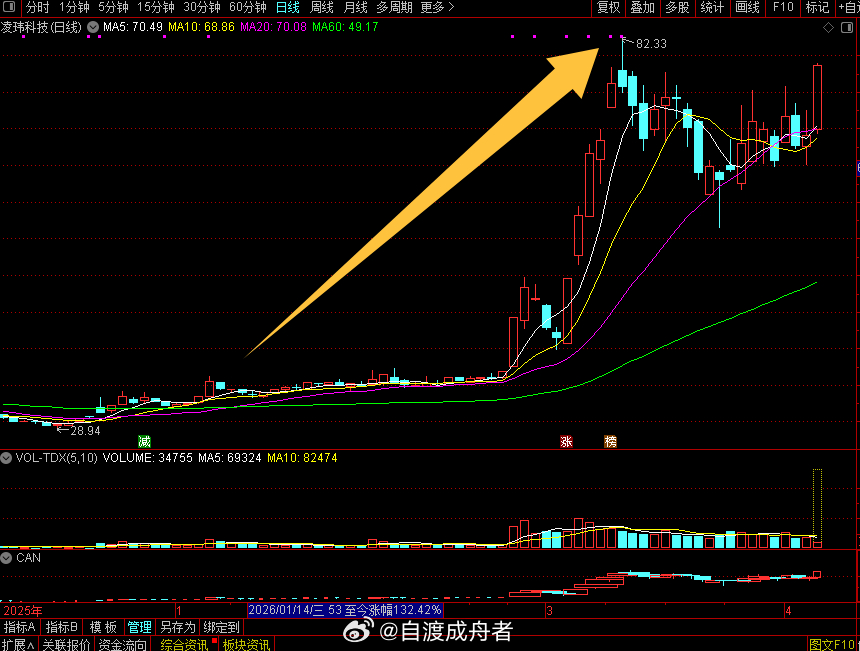This screenshot has height=651, width=860.
Task: Click the 2026/01/14 date info box
Action: [x=345, y=610]
